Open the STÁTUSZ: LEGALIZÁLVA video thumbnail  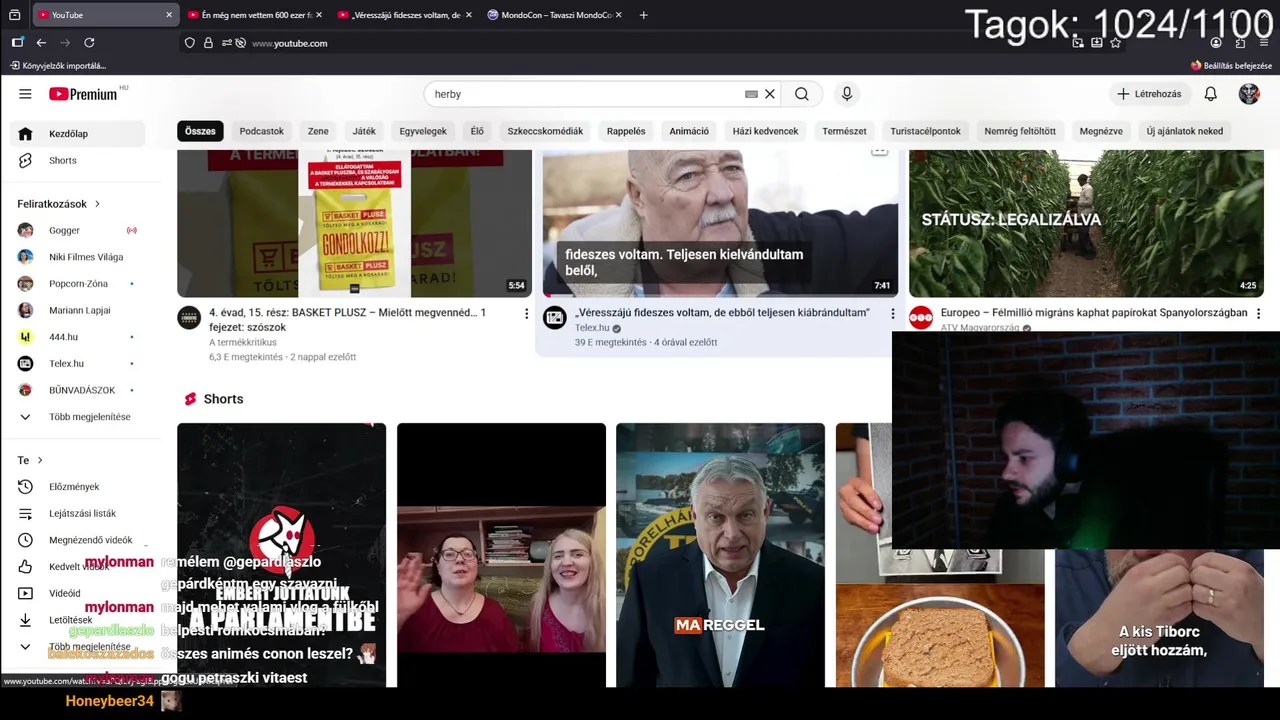[x=1086, y=223]
